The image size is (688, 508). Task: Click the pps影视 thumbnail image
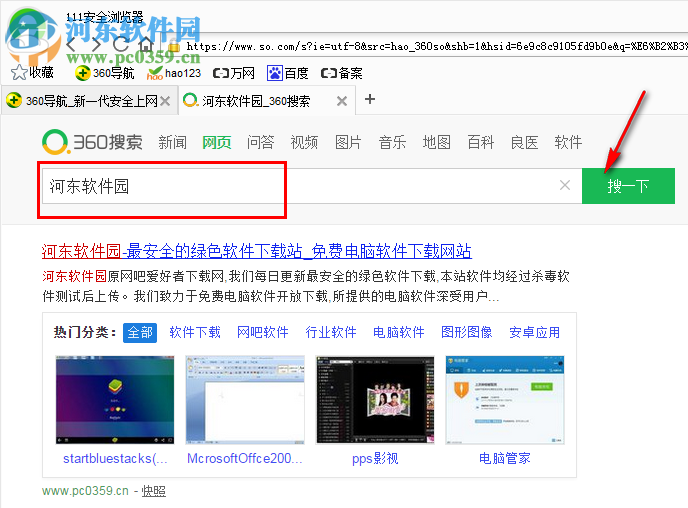coord(375,400)
